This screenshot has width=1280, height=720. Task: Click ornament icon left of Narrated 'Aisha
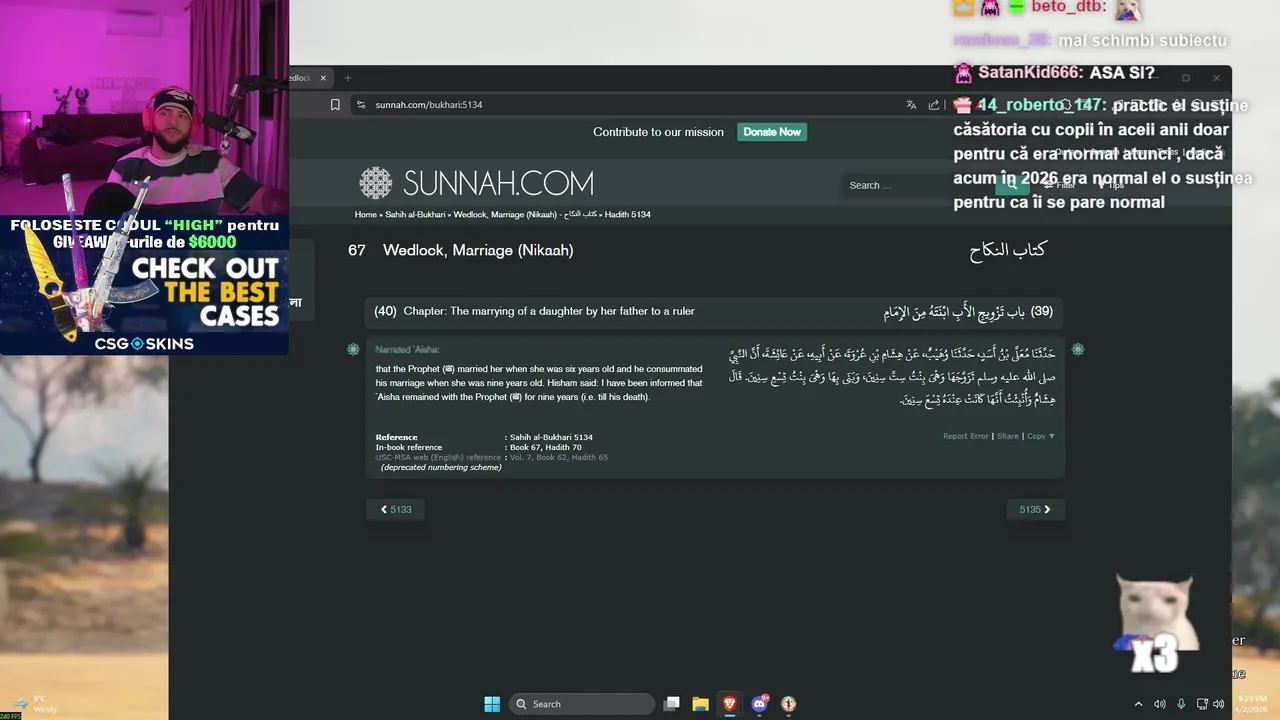353,349
